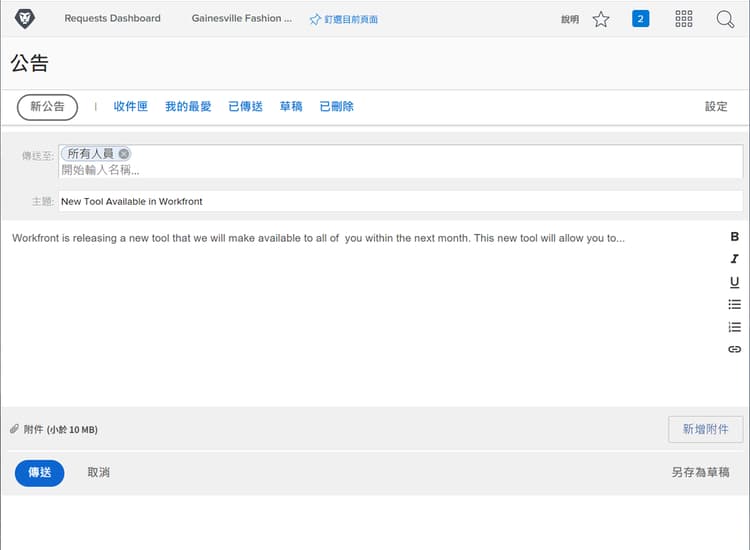
Task: Click the subject field with New Tool Available
Action: click(400, 201)
